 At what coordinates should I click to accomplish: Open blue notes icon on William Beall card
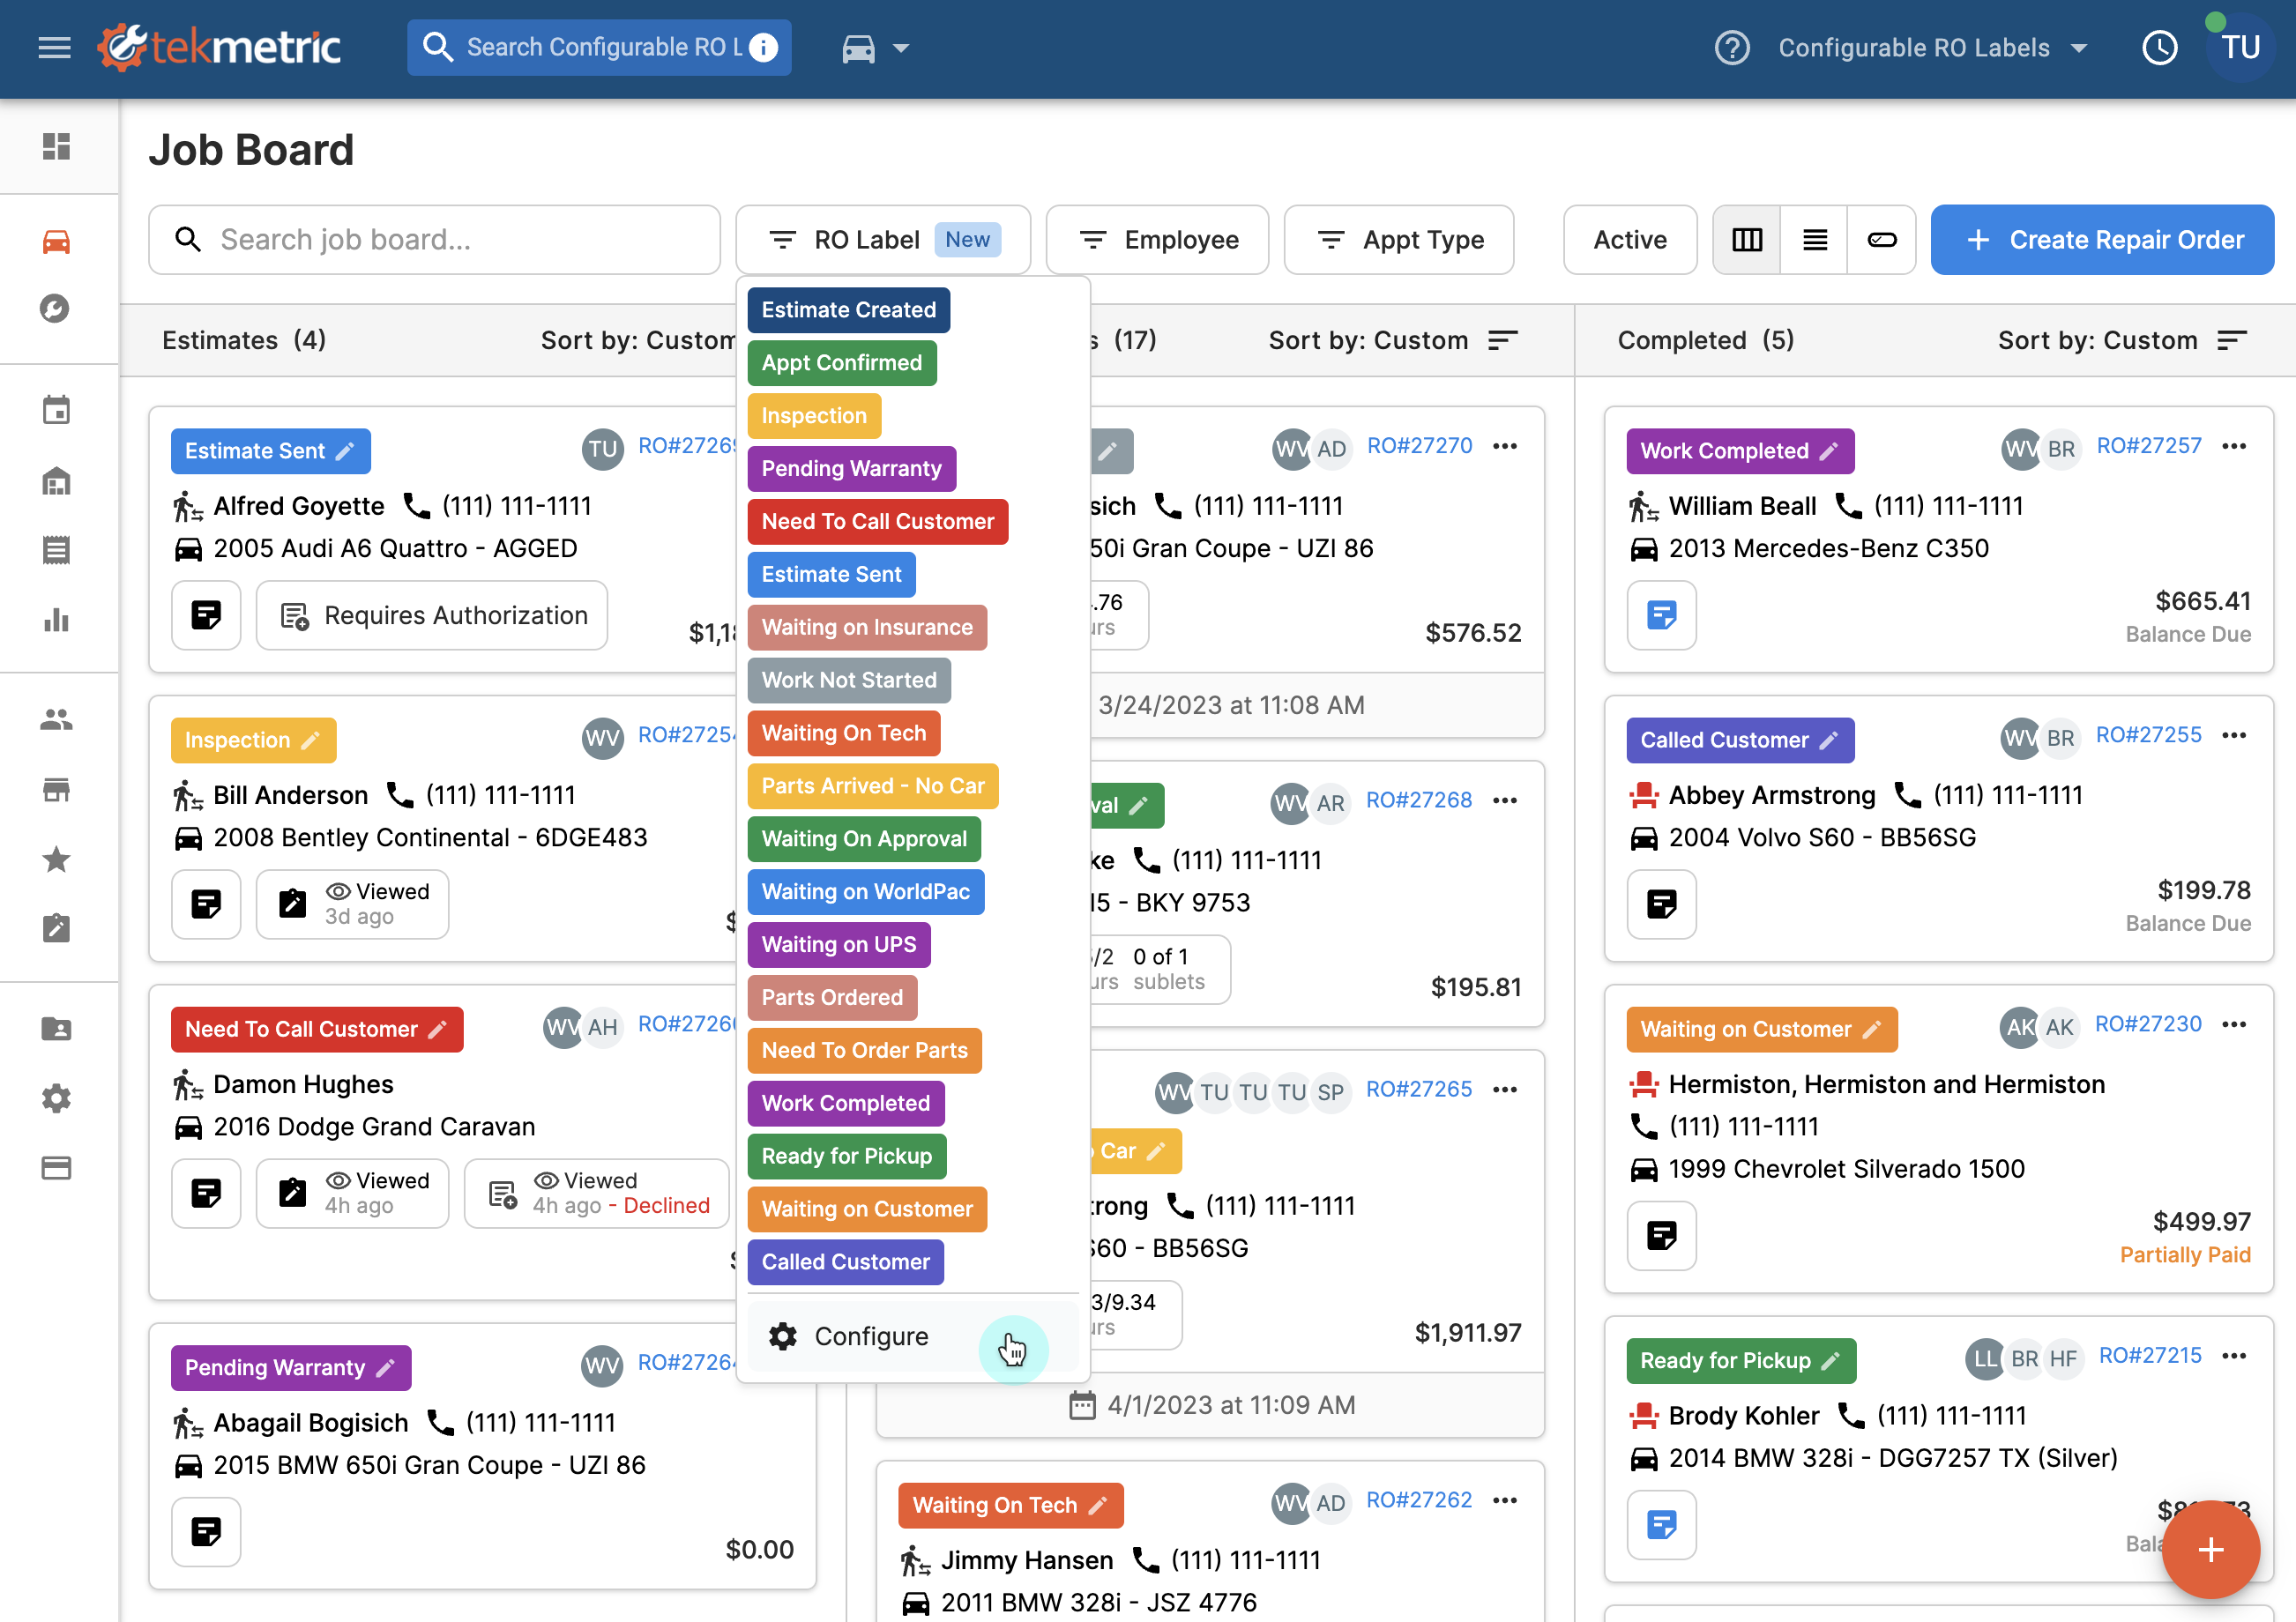(x=1661, y=616)
